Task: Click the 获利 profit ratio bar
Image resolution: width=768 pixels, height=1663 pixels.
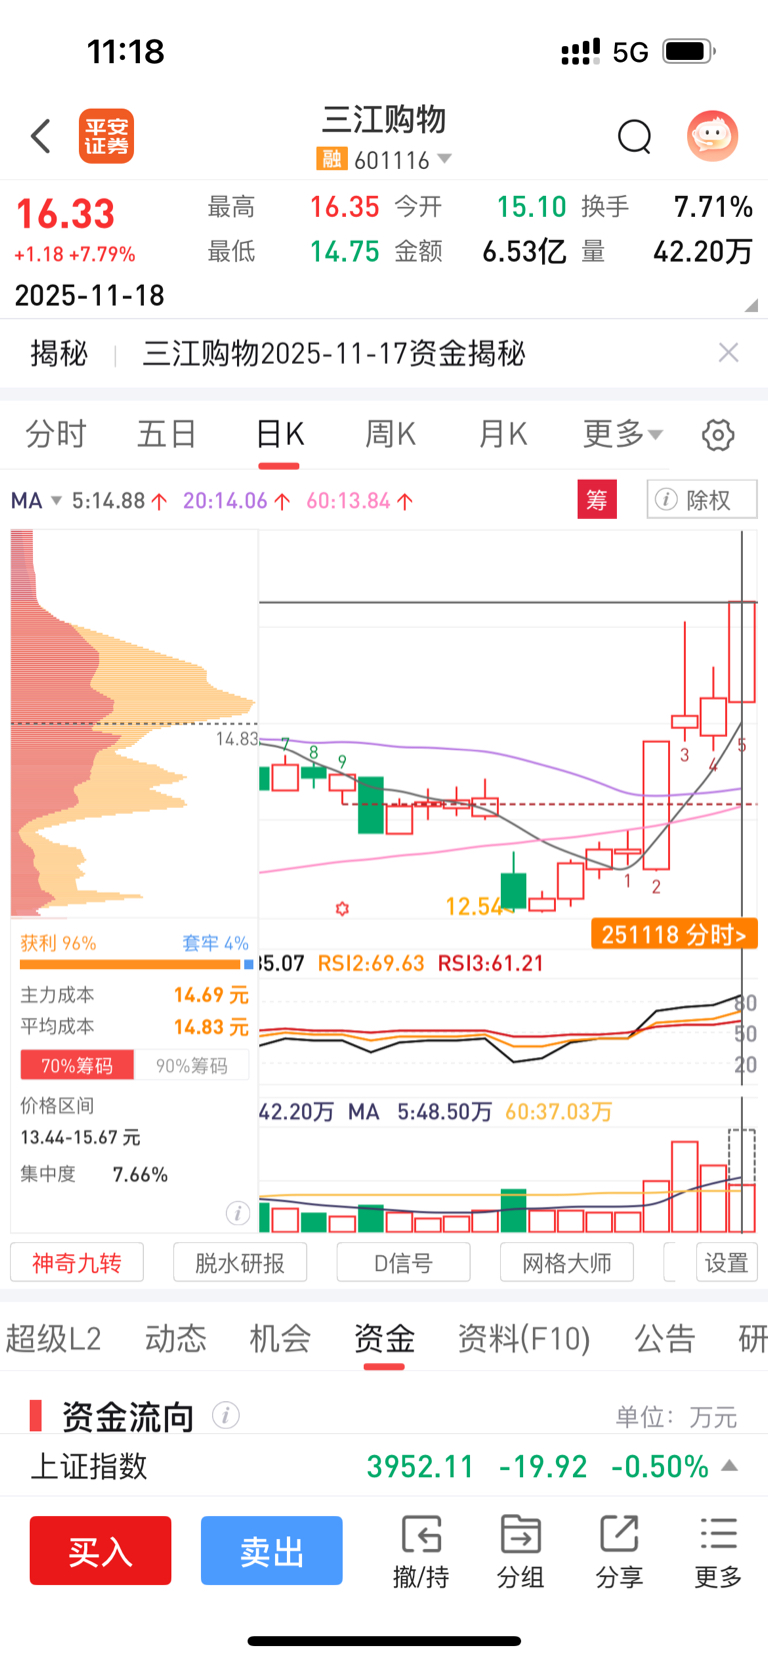Action: coord(131,964)
